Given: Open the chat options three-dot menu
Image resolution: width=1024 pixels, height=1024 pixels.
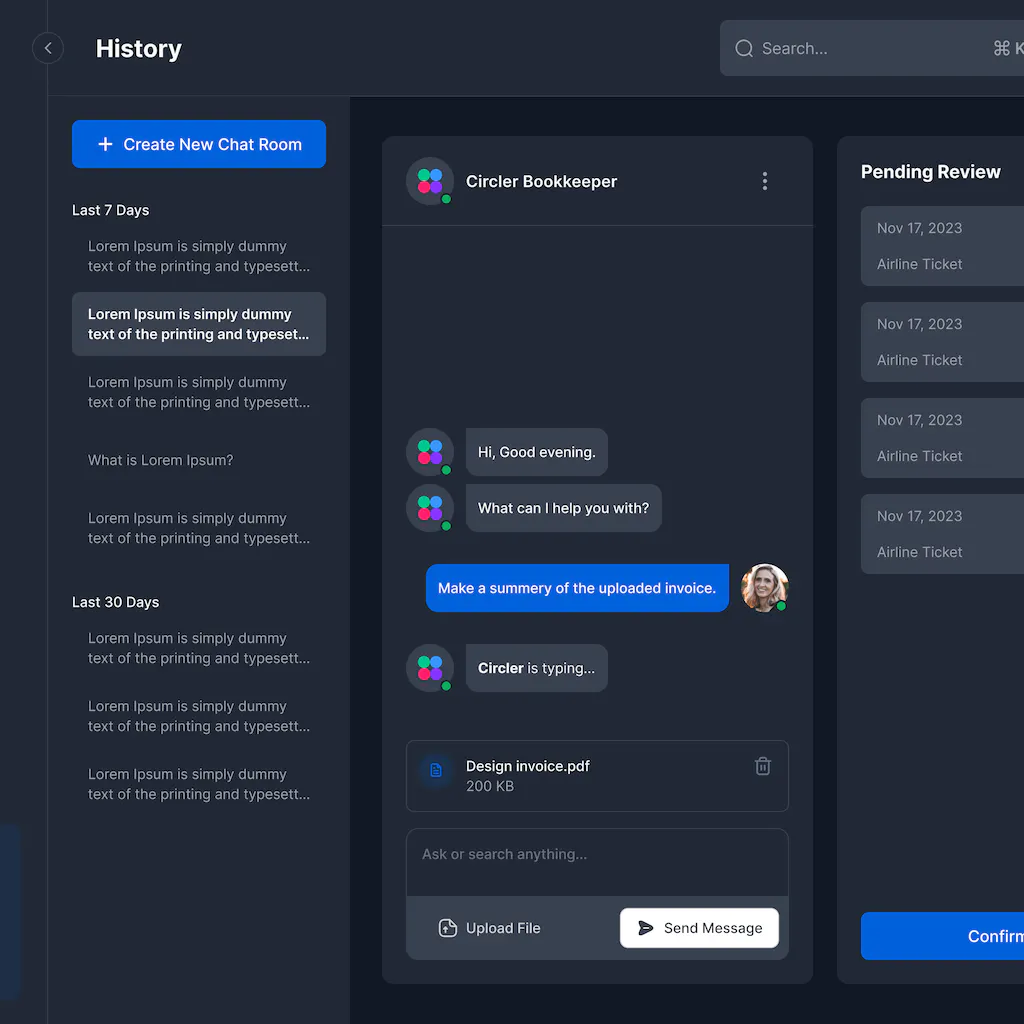Looking at the screenshot, I should pos(765,181).
